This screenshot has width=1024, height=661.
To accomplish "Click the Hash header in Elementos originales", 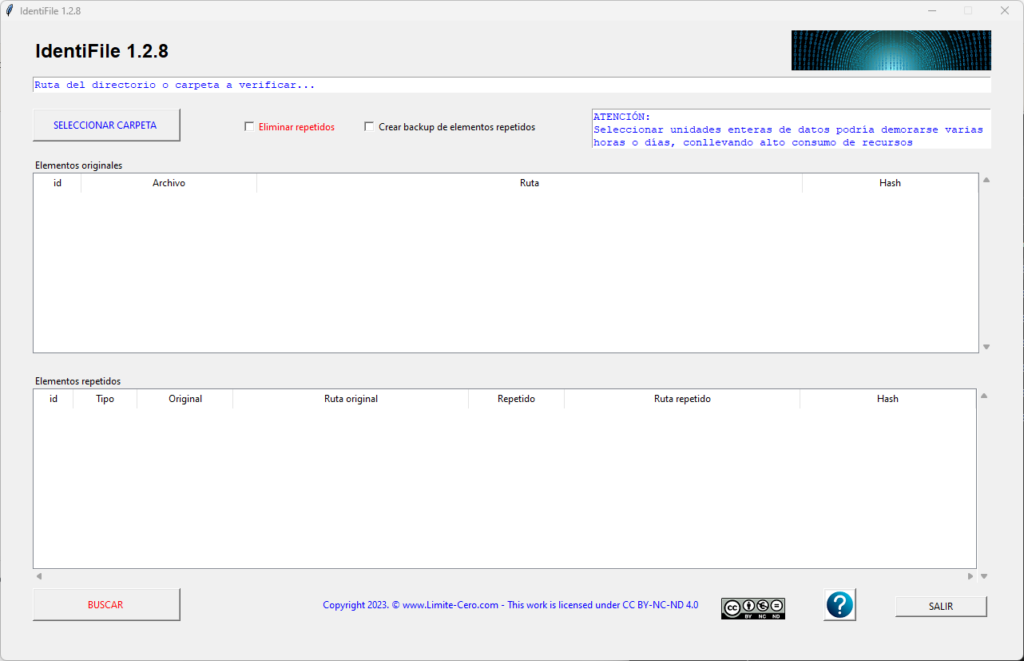I will [x=890, y=183].
